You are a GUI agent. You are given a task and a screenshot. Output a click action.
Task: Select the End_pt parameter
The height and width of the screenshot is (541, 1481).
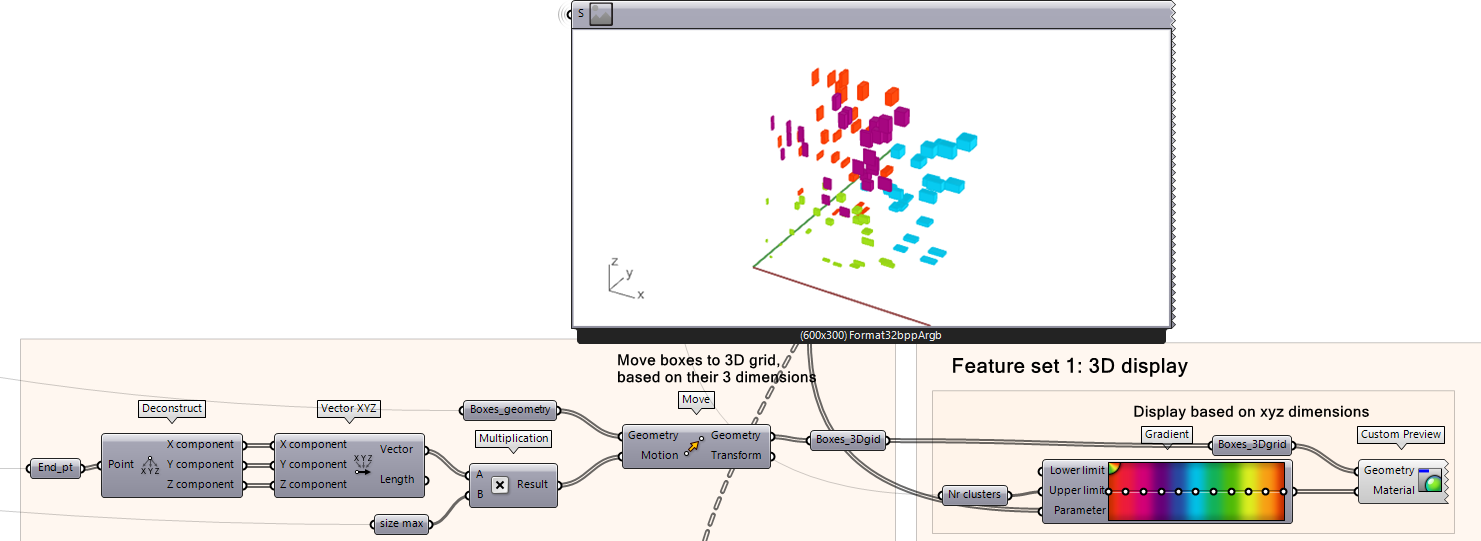(x=56, y=467)
